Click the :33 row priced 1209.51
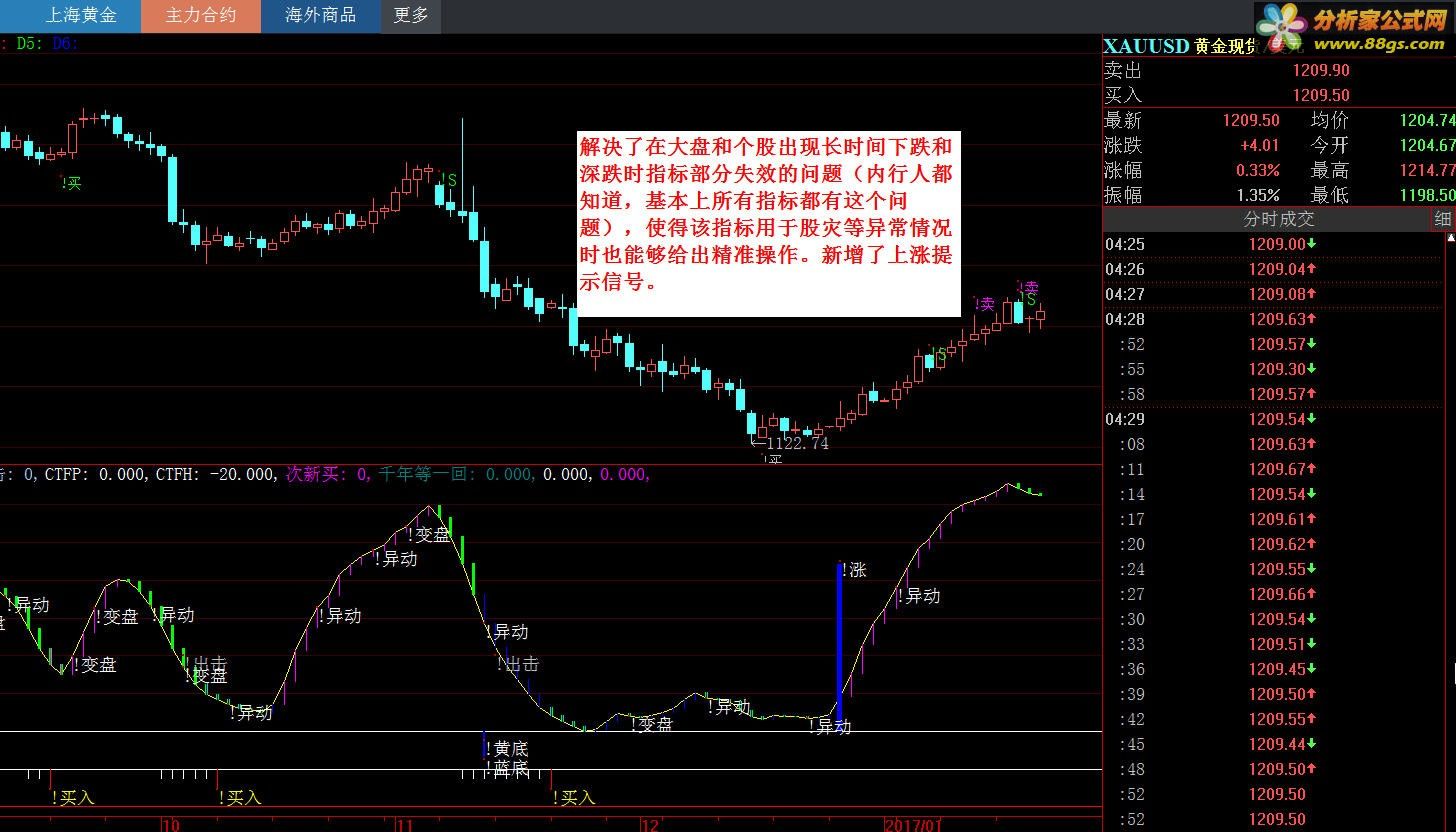This screenshot has width=1456, height=832. pos(1274,644)
